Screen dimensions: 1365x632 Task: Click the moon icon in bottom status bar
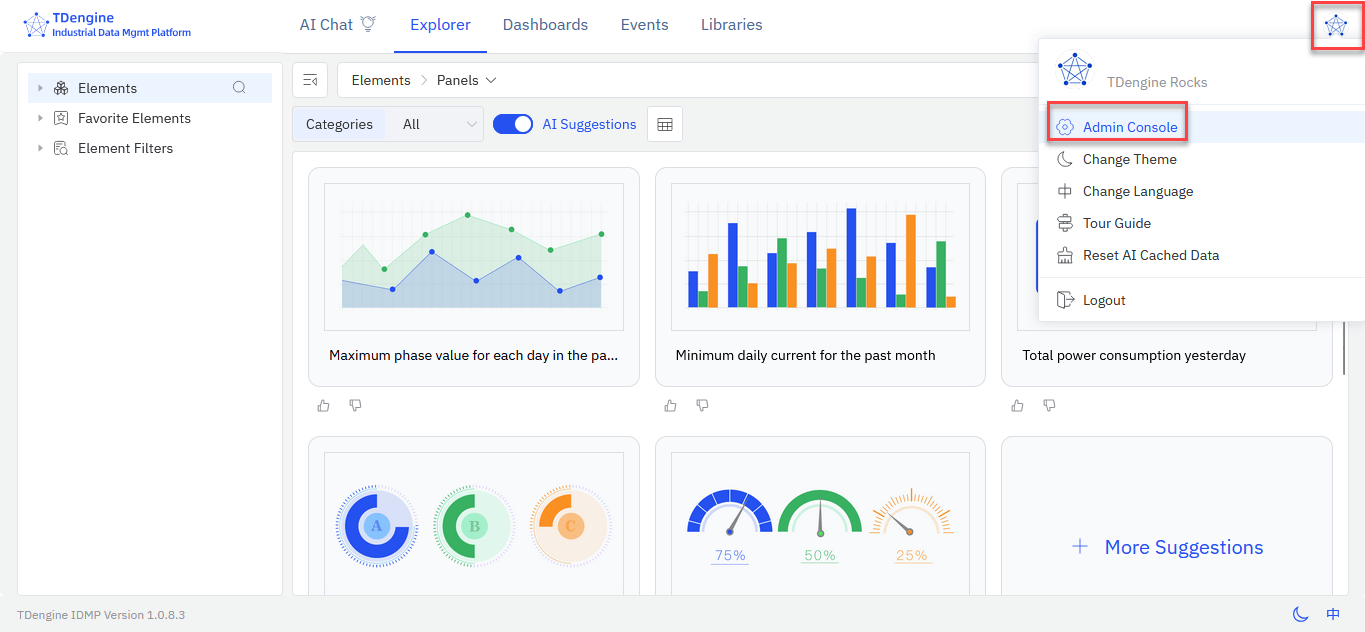pos(1300,614)
